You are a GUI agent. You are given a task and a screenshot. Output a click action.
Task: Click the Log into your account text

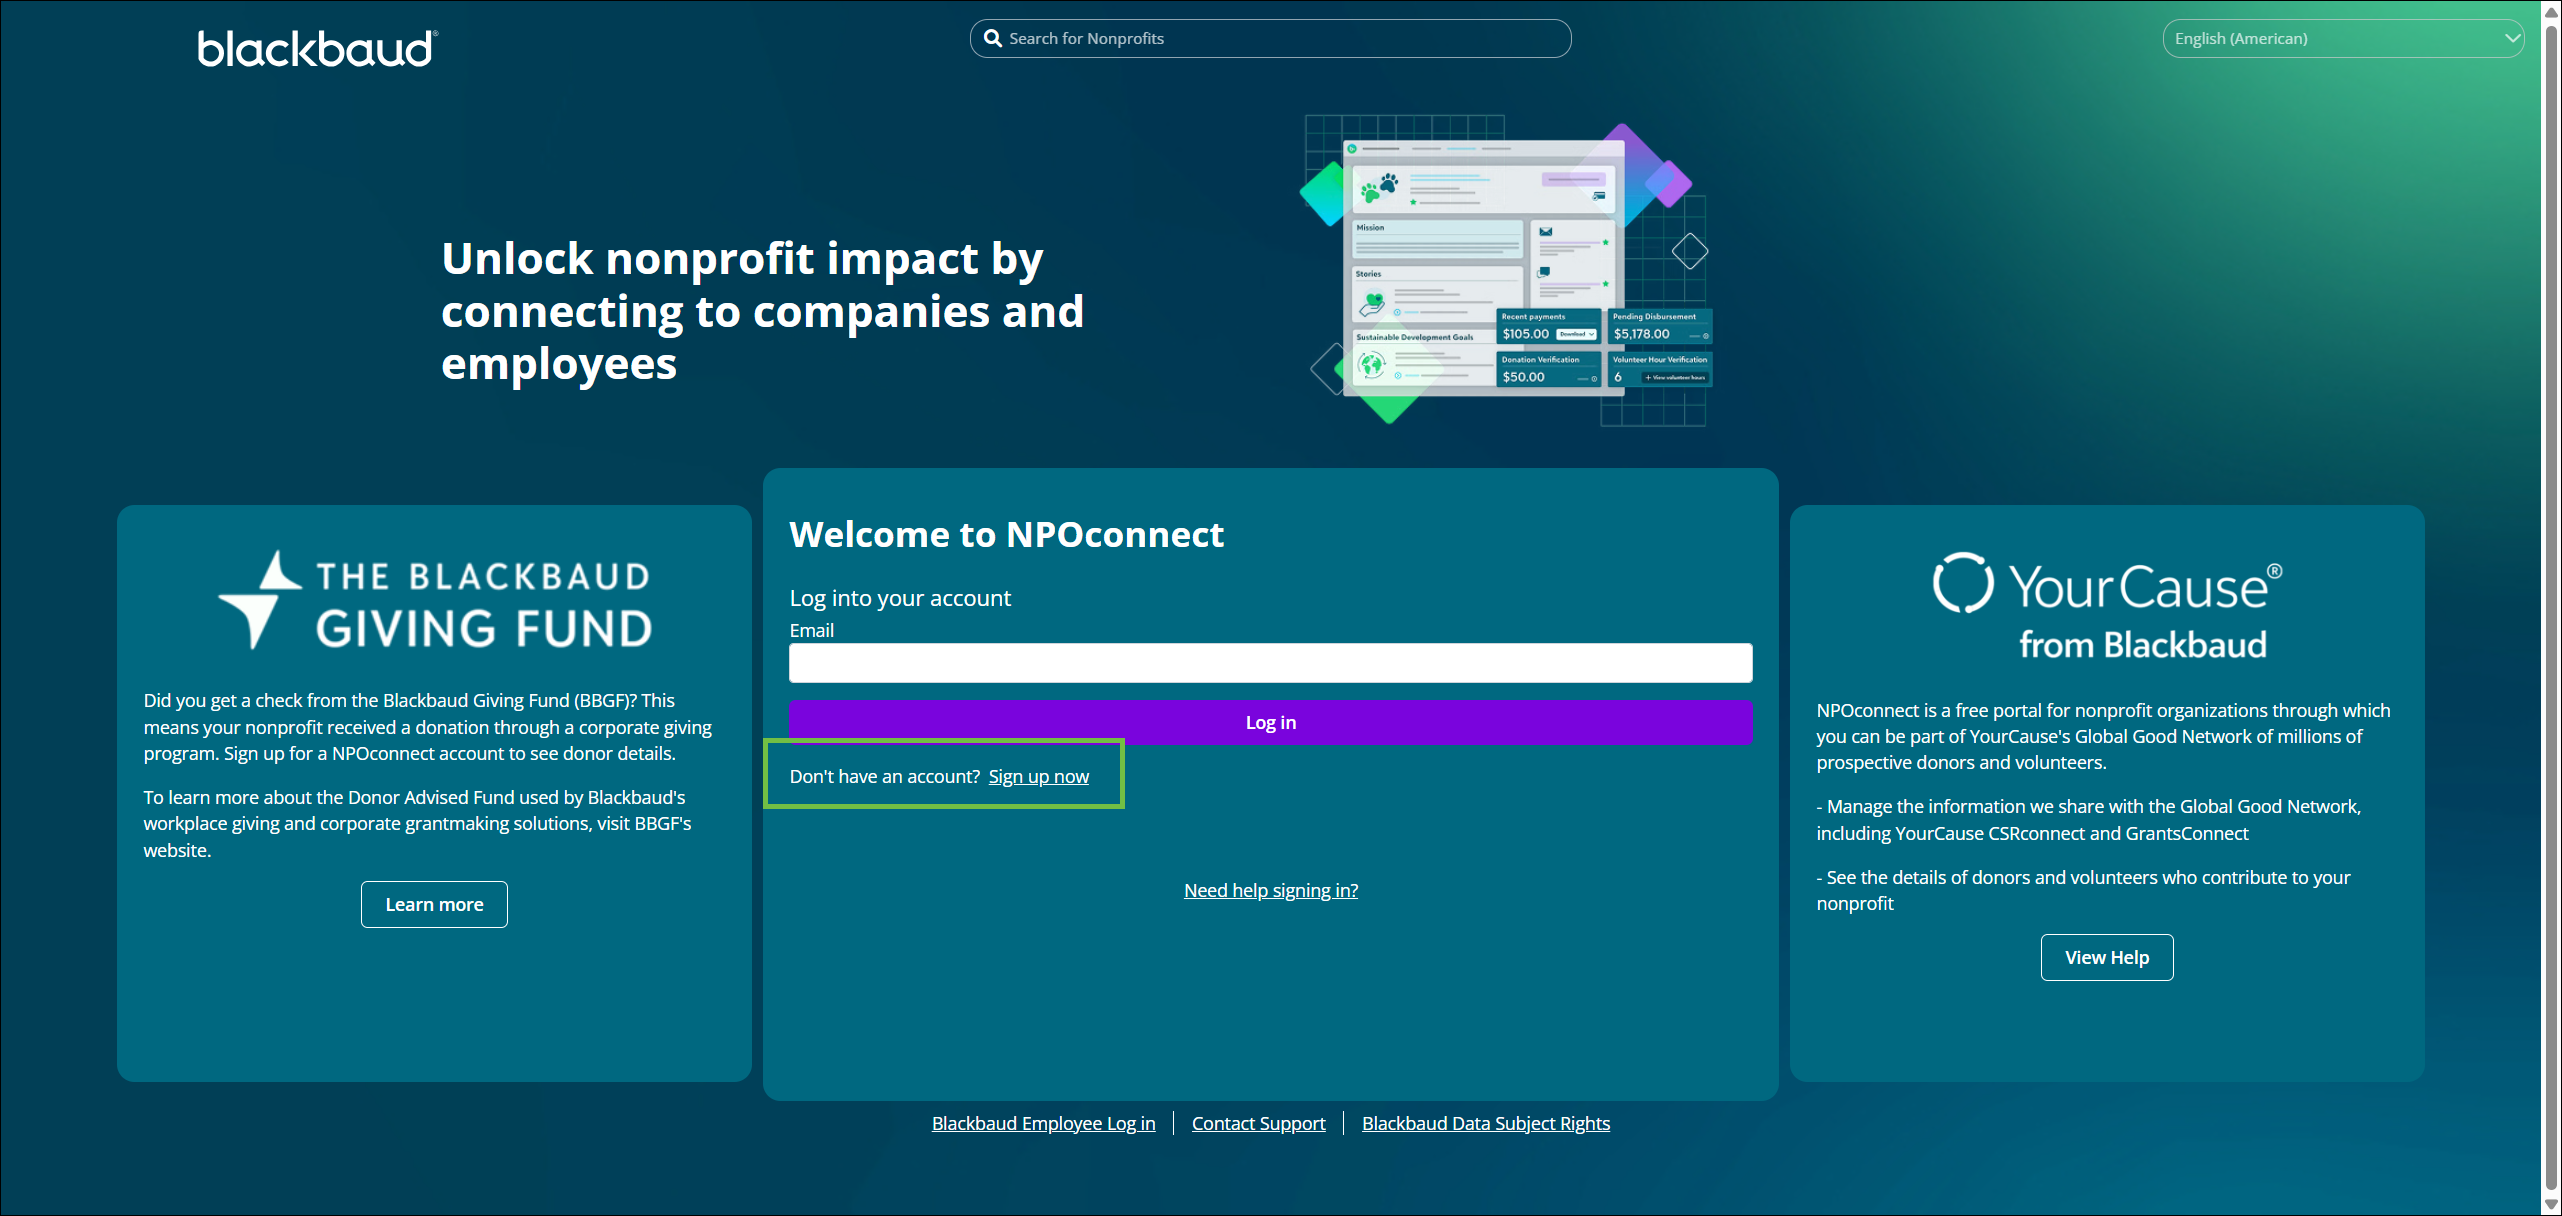tap(900, 598)
